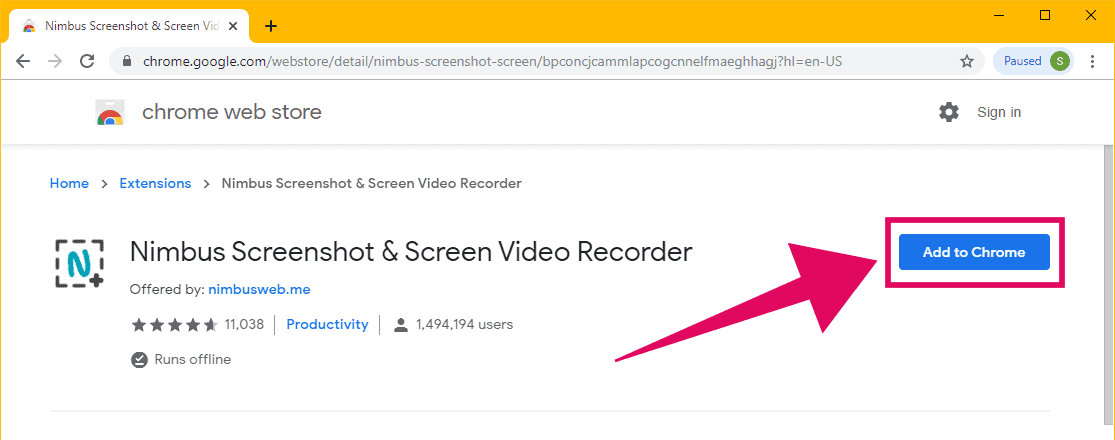This screenshot has width=1115, height=440.
Task: Open the Extensions breadcrumb link
Action: coord(155,183)
